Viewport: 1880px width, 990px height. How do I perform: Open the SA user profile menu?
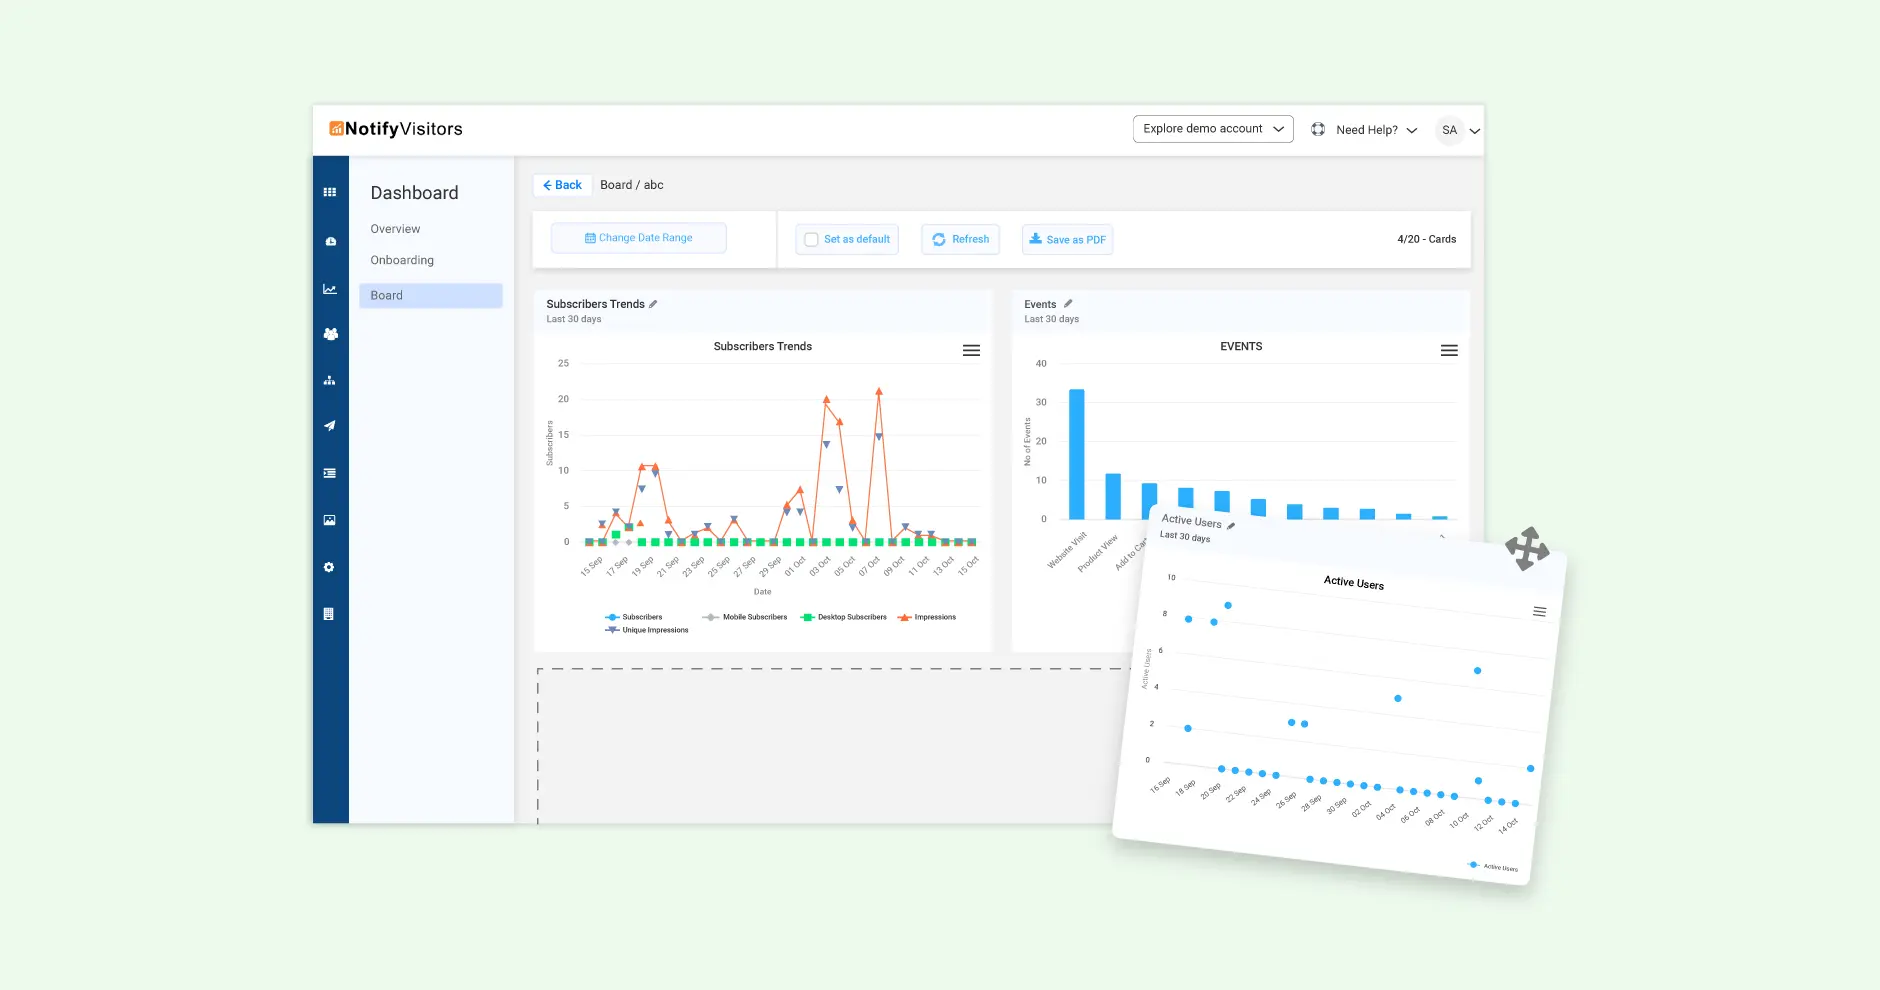1457,130
